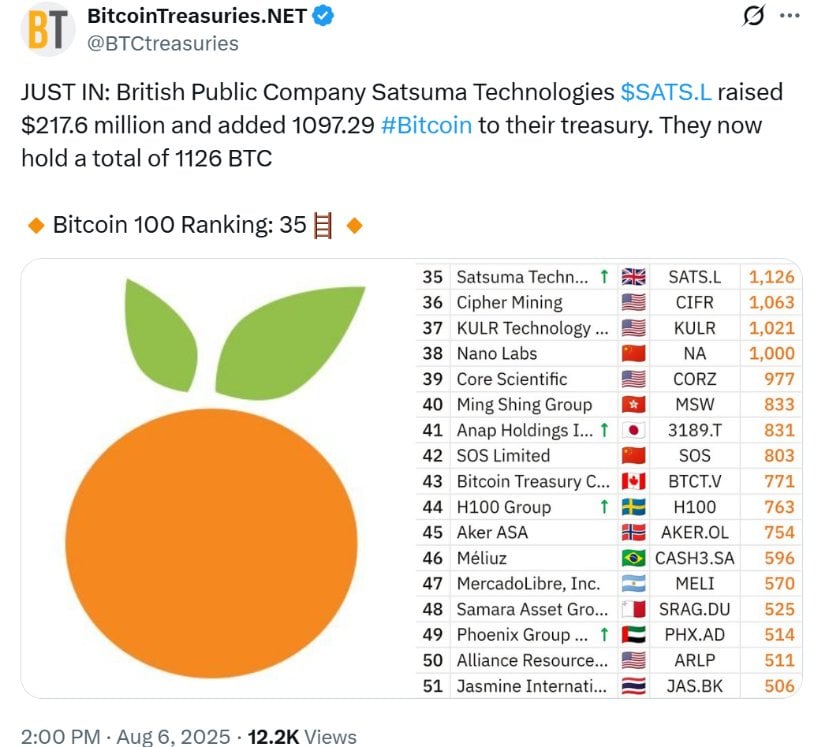Viewport: 825px width, 747px height.
Task: Click the UK flag in Satsuma row
Action: click(x=633, y=277)
